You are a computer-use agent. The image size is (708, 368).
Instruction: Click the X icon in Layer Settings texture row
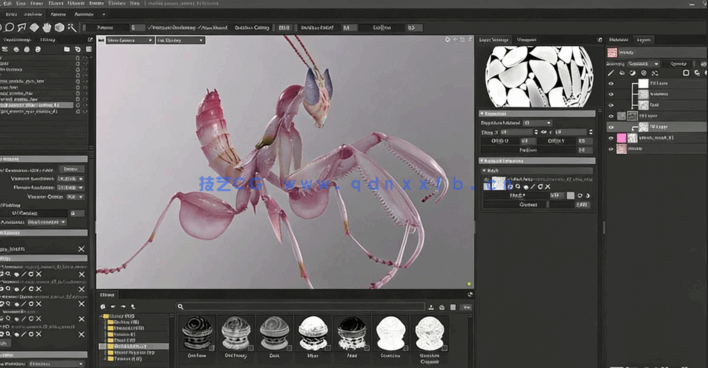tap(548, 186)
